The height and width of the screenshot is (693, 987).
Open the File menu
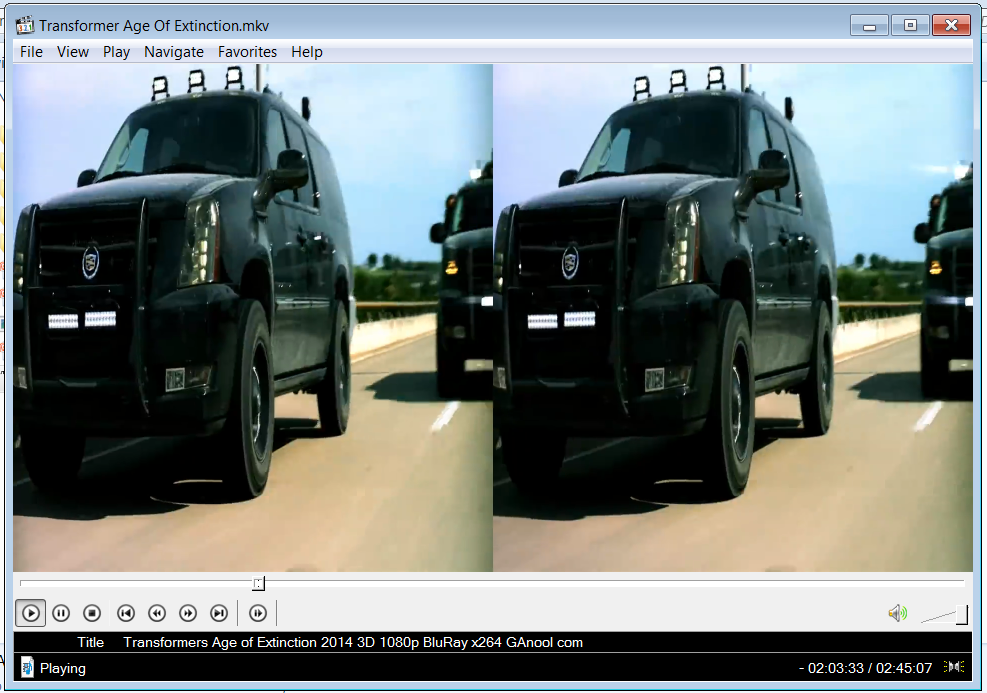(x=31, y=52)
